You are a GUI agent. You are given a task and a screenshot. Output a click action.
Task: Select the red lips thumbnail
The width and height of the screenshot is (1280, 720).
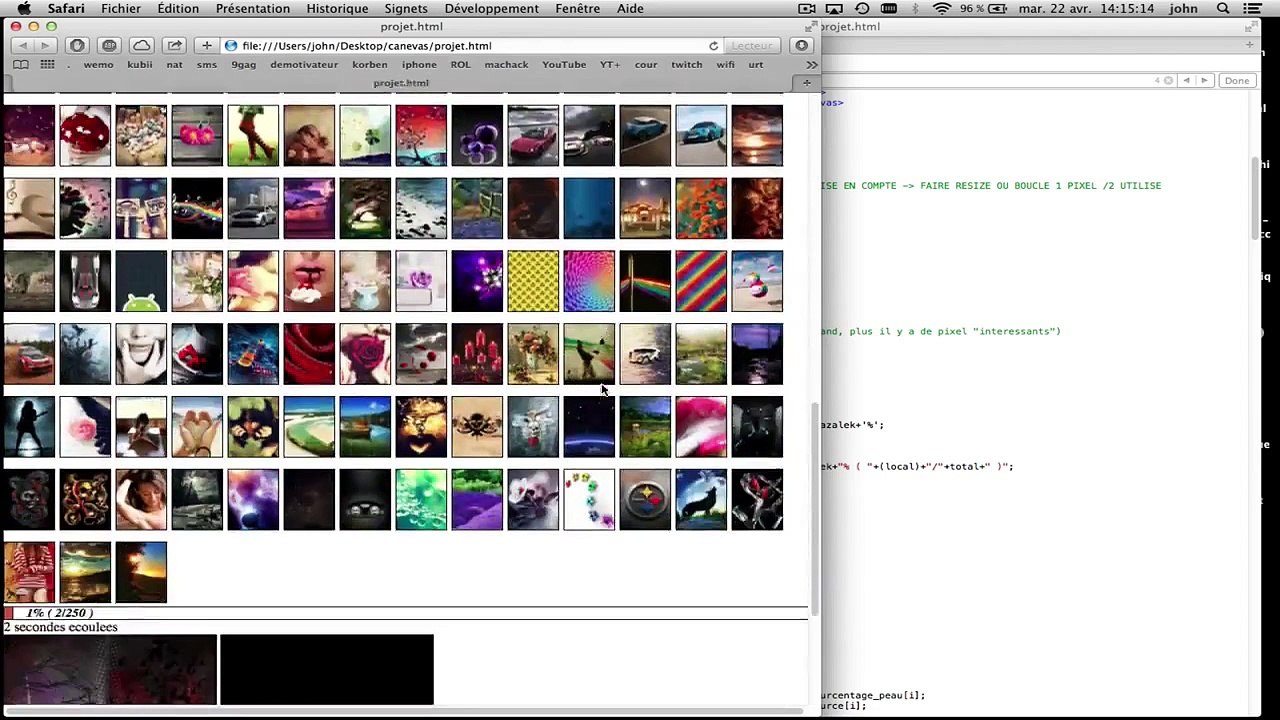pyautogui.click(x=309, y=281)
